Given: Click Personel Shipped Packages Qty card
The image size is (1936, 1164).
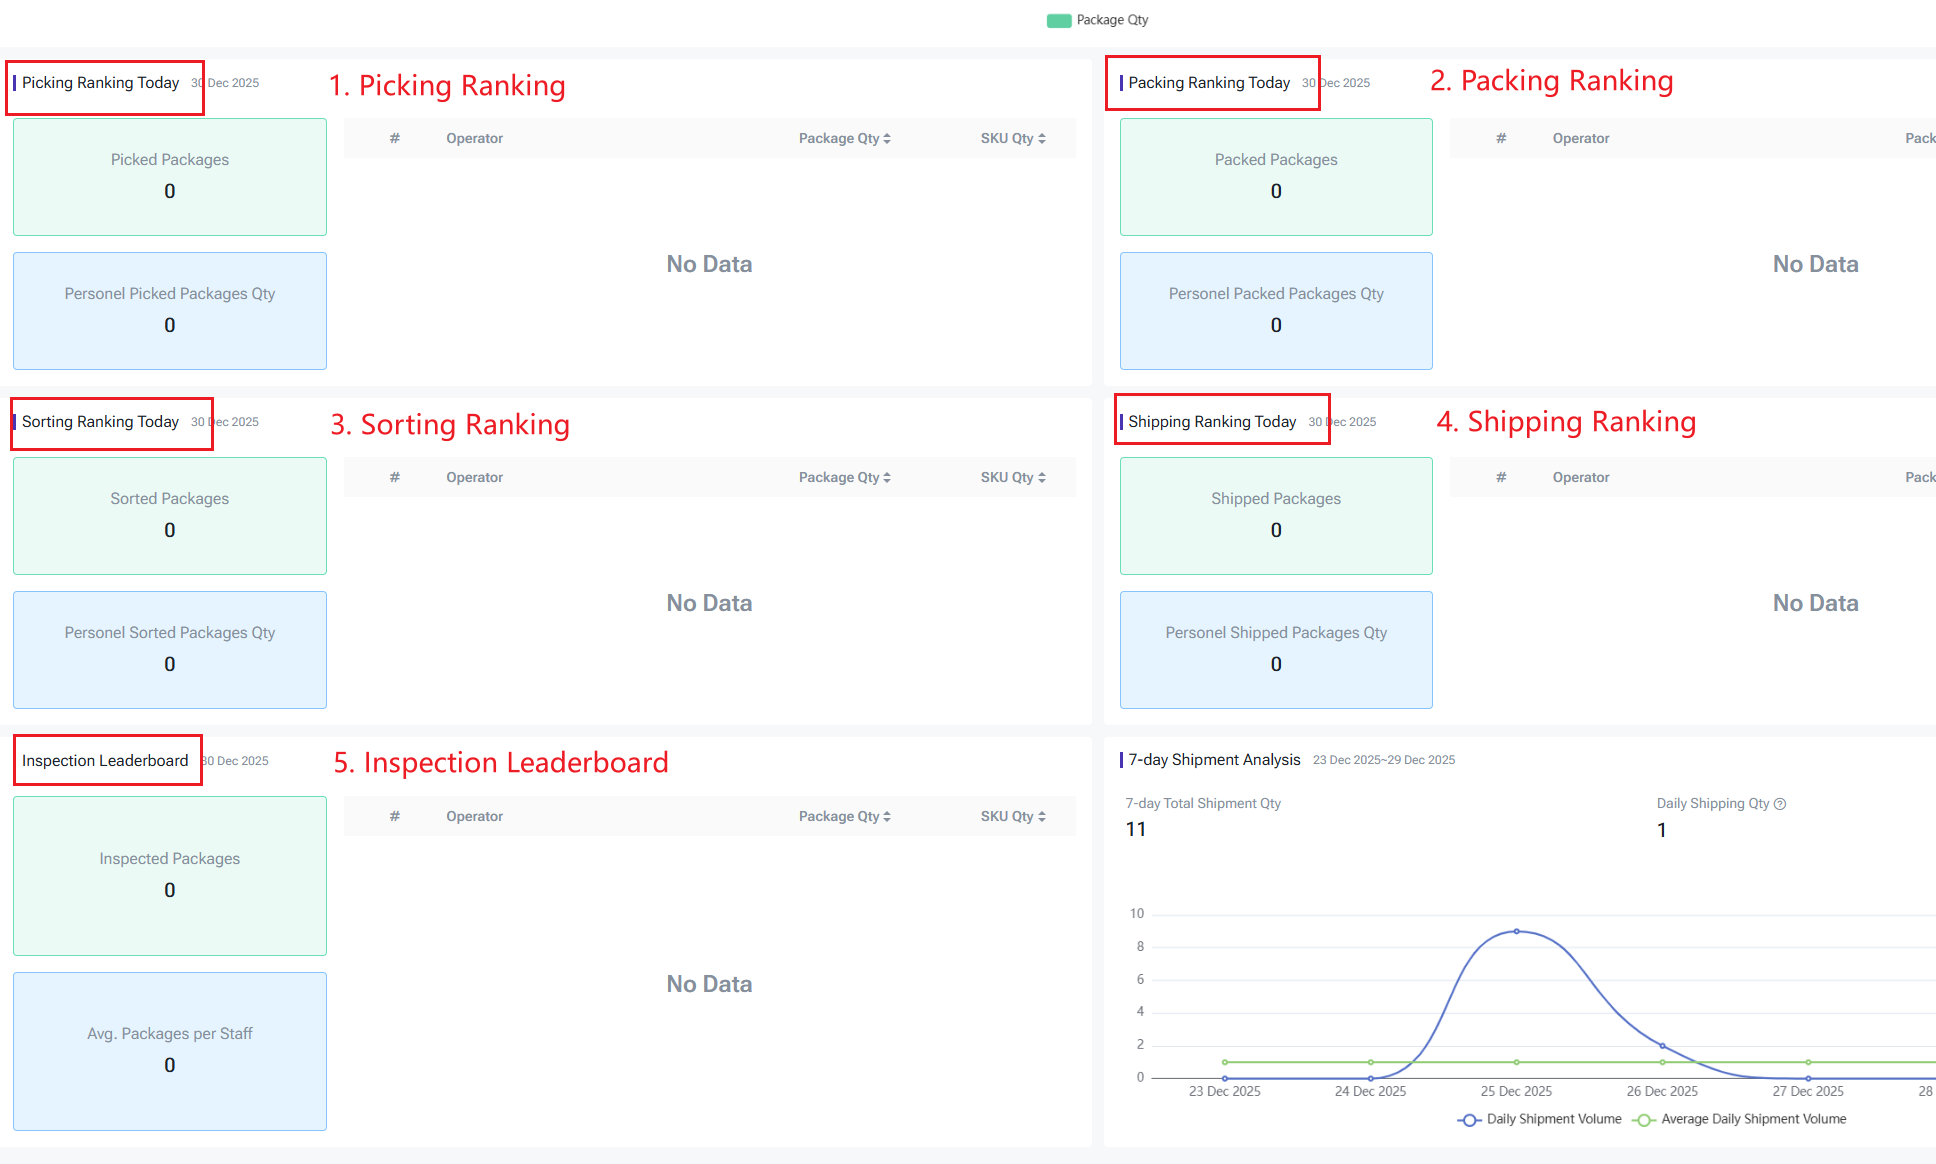Looking at the screenshot, I should [x=1276, y=650].
